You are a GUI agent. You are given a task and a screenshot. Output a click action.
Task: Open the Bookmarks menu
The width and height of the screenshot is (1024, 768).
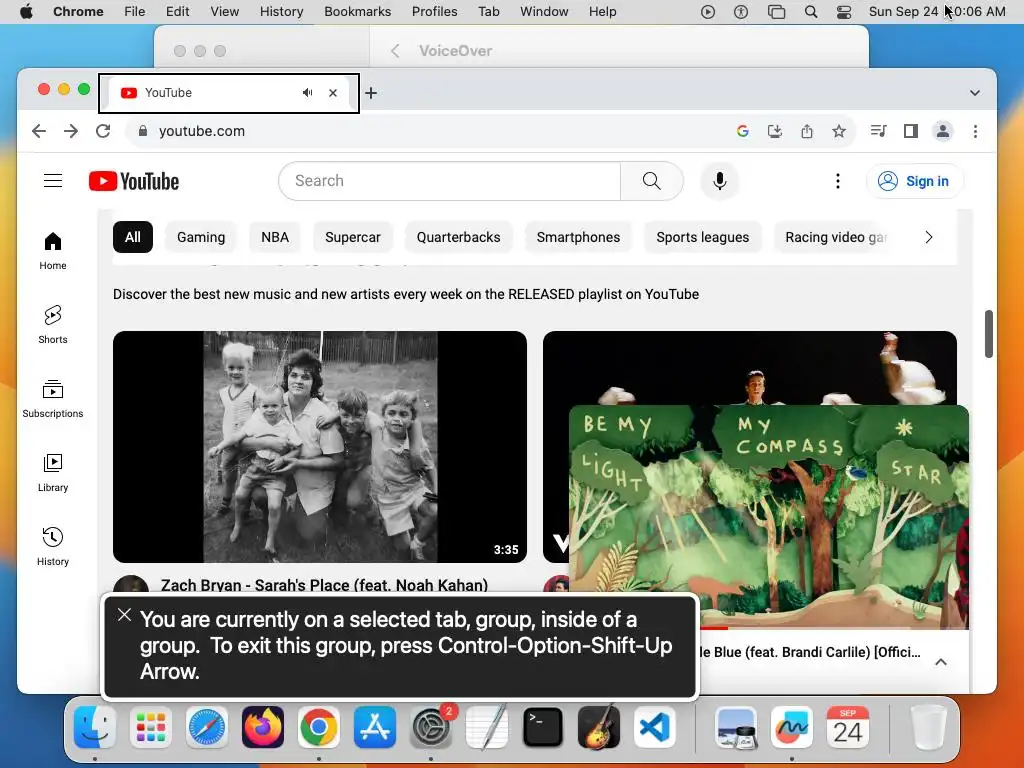358,12
